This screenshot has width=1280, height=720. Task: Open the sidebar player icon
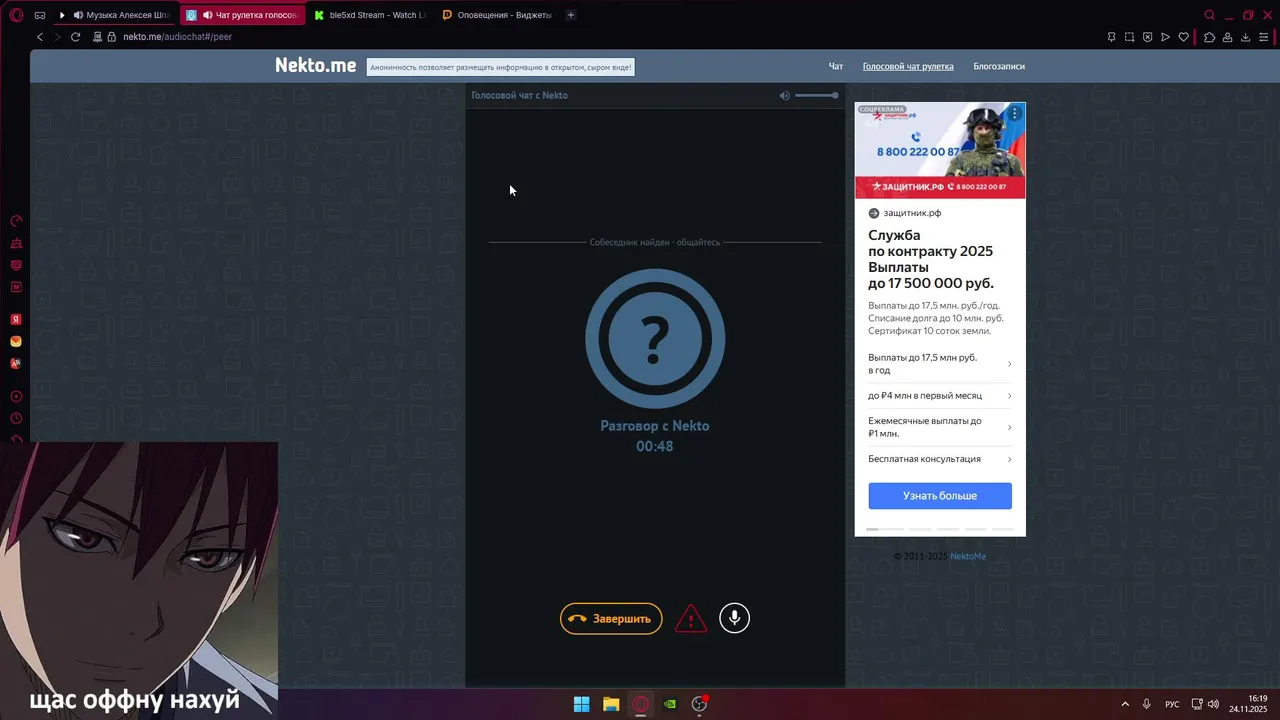[16, 397]
